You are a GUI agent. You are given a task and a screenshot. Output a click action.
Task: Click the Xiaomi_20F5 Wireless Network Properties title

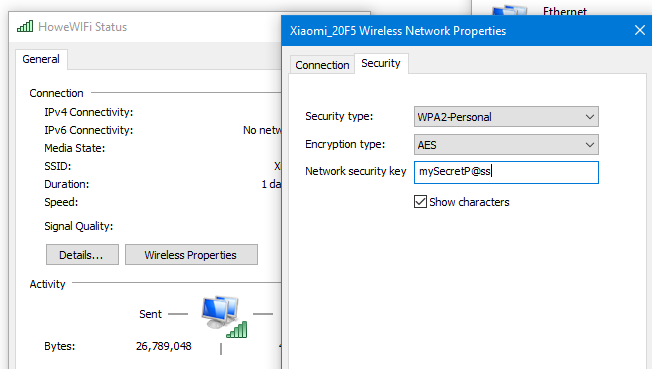point(398,31)
